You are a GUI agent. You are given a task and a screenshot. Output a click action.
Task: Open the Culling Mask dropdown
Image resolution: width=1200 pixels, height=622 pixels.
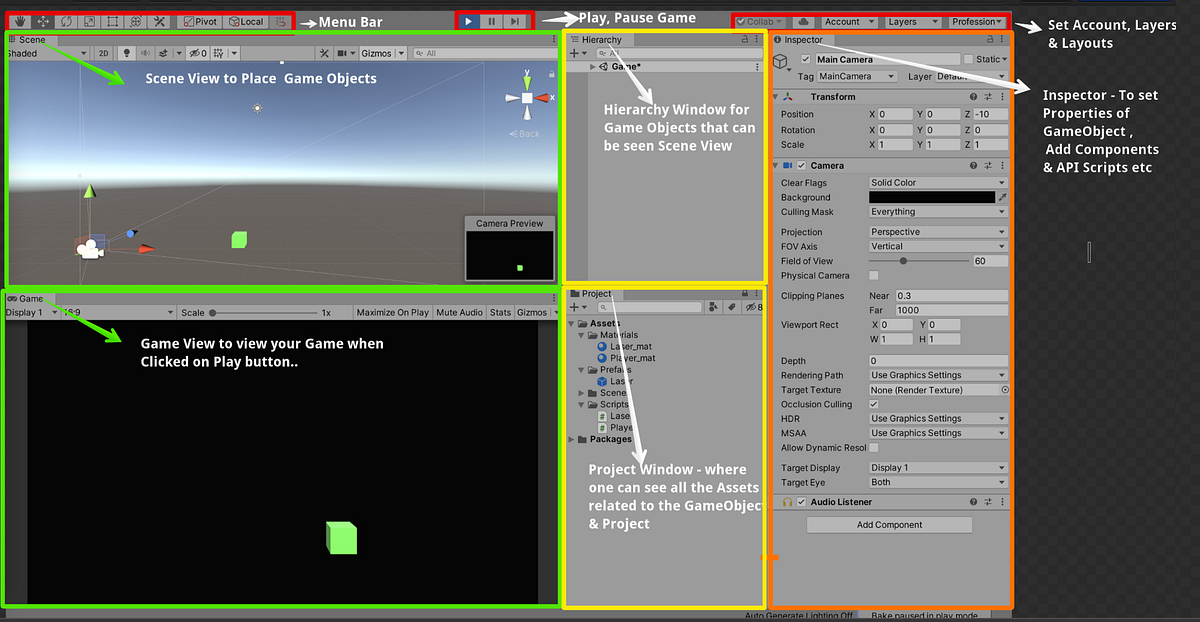(x=937, y=211)
